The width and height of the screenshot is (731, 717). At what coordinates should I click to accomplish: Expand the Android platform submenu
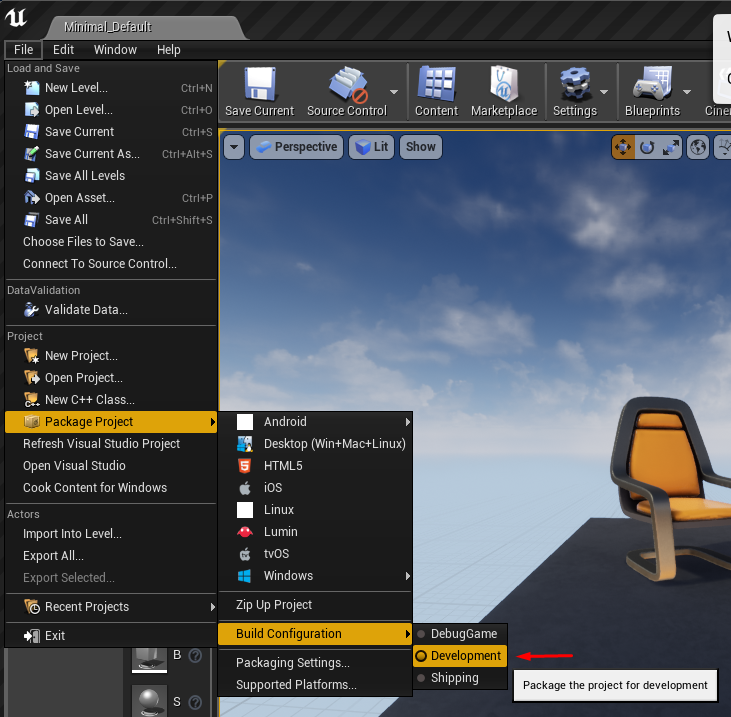(316, 421)
